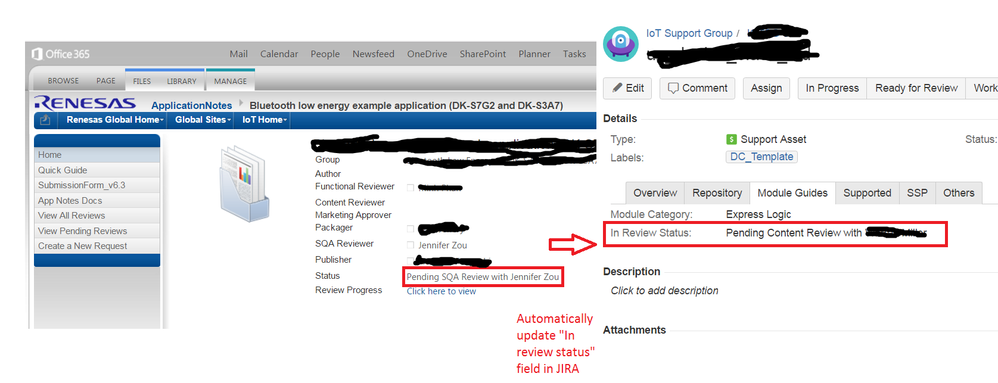Switch to the BROWSE ribbon tab

click(x=63, y=81)
